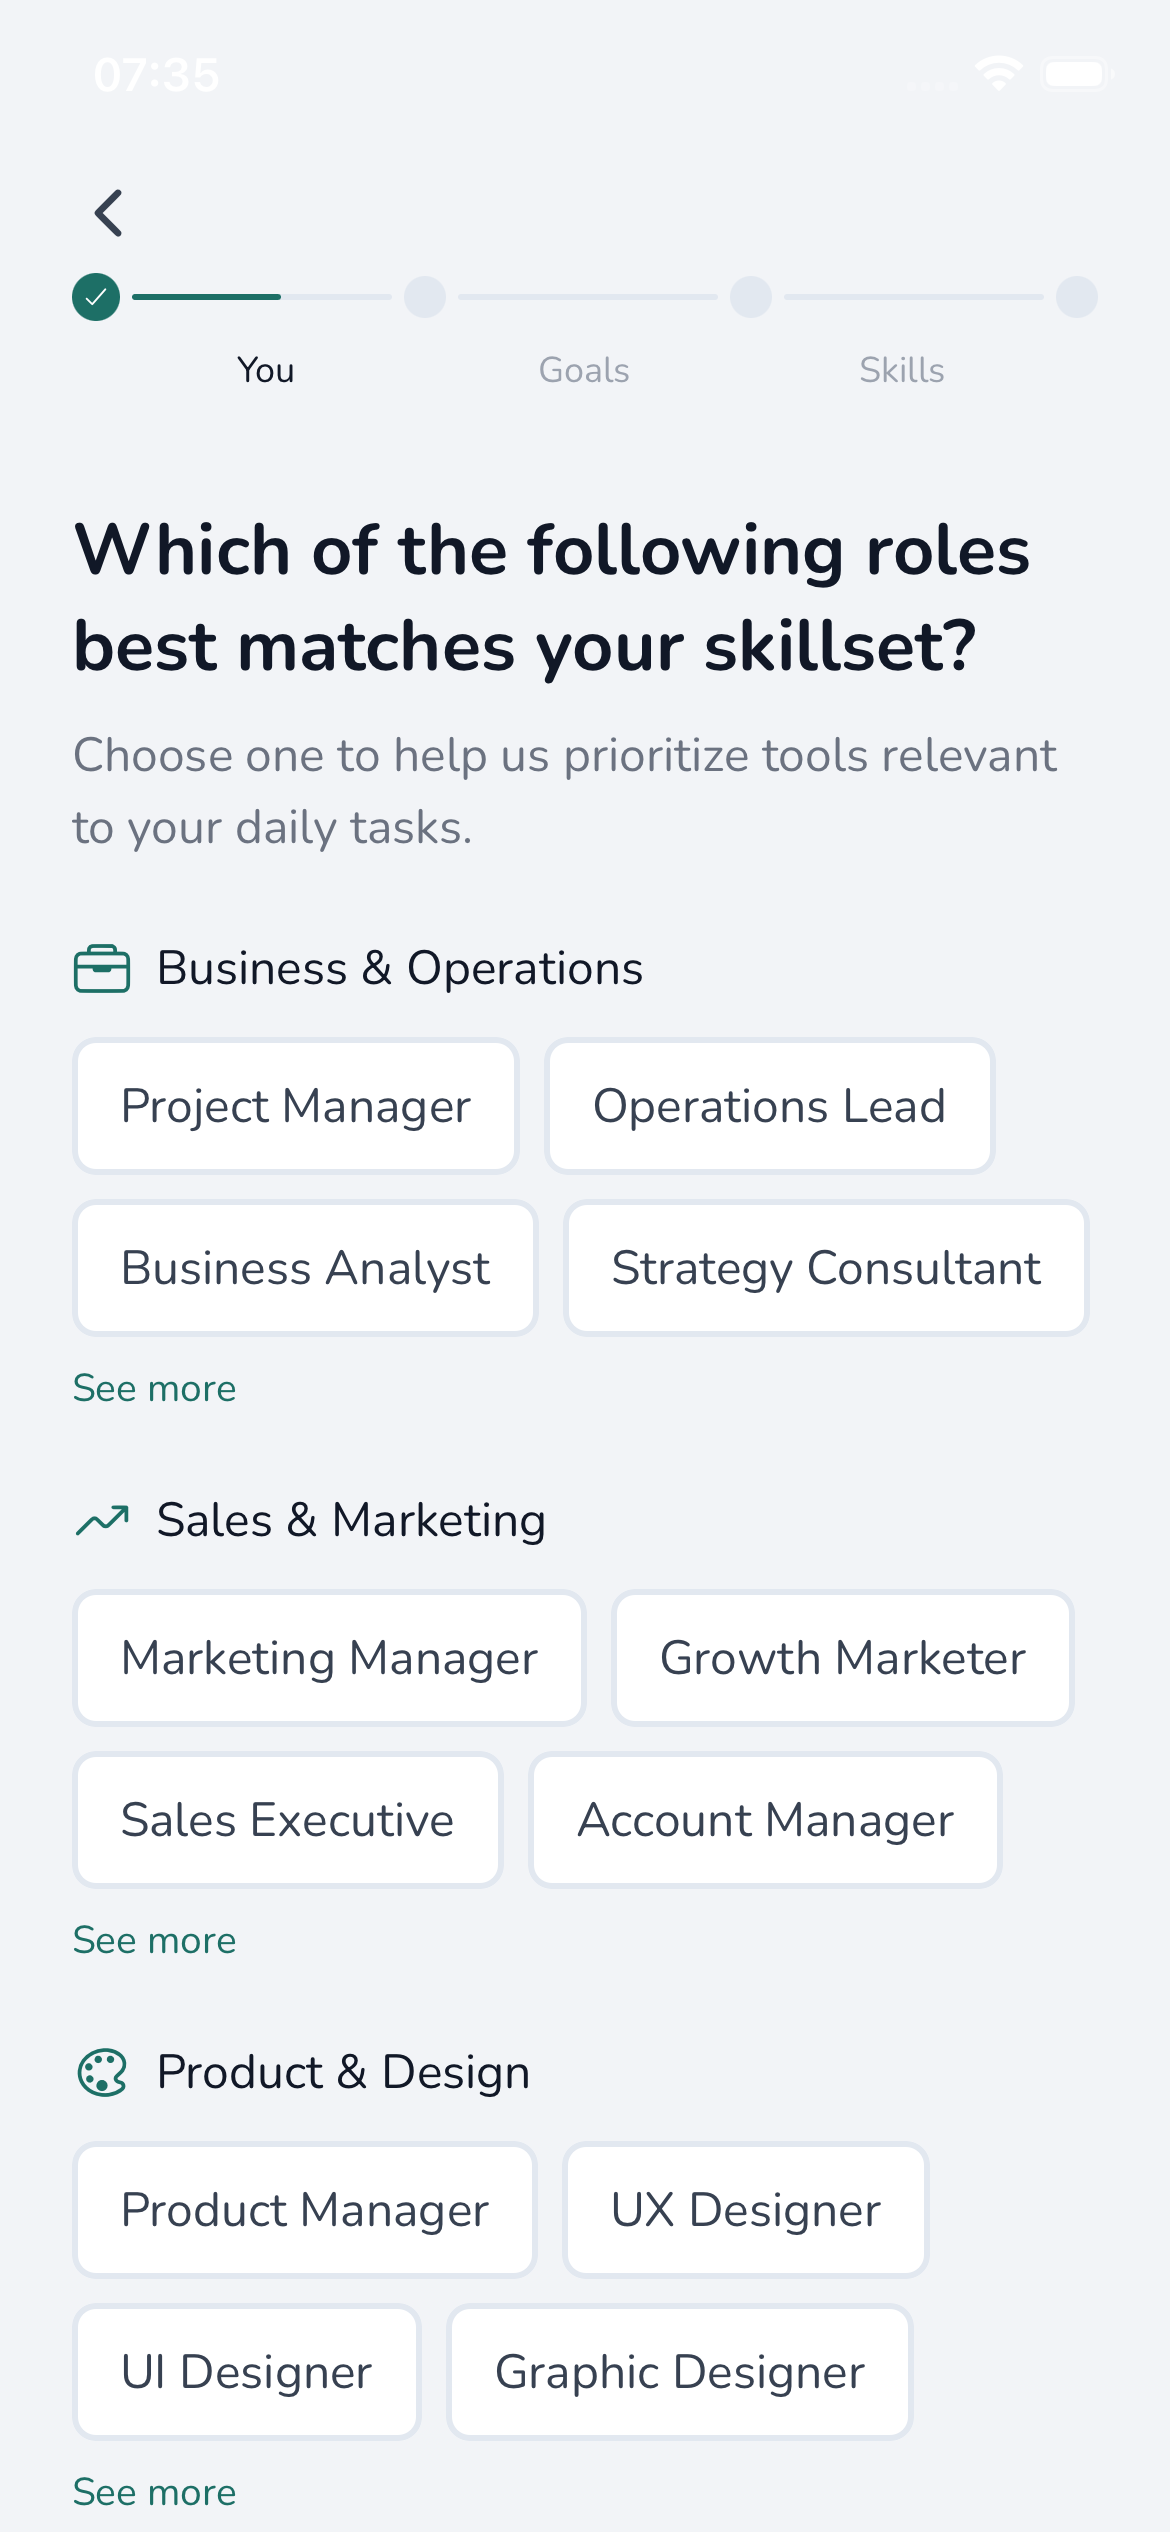1170x2532 pixels.
Task: Click the back arrow to return
Action: coord(107,212)
